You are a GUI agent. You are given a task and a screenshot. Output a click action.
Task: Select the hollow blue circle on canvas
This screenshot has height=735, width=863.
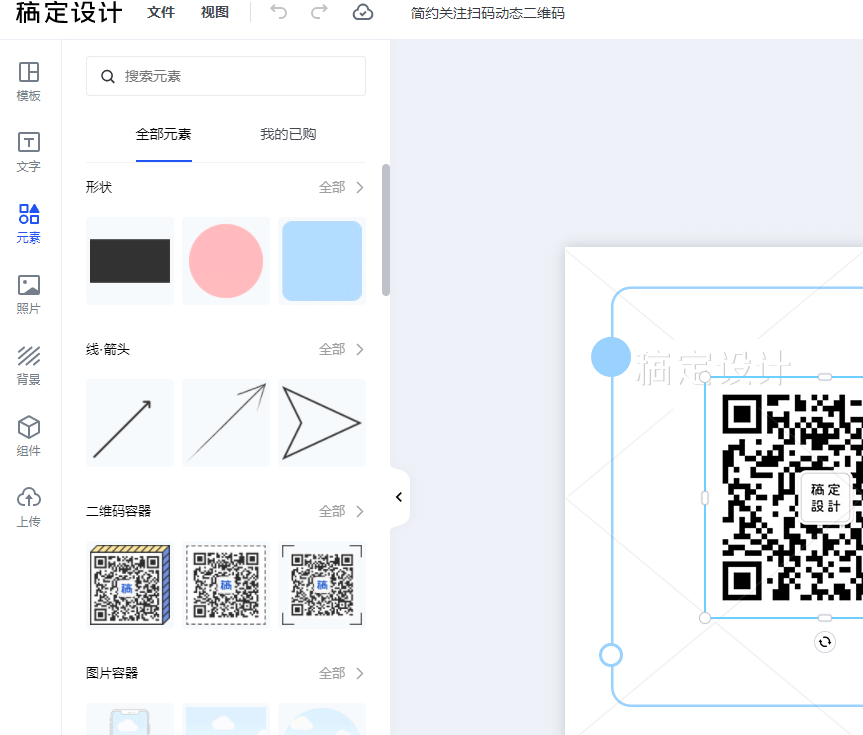611,655
